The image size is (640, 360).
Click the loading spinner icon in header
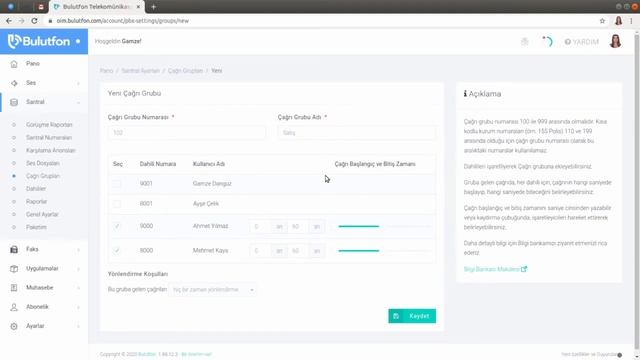pyautogui.click(x=547, y=41)
